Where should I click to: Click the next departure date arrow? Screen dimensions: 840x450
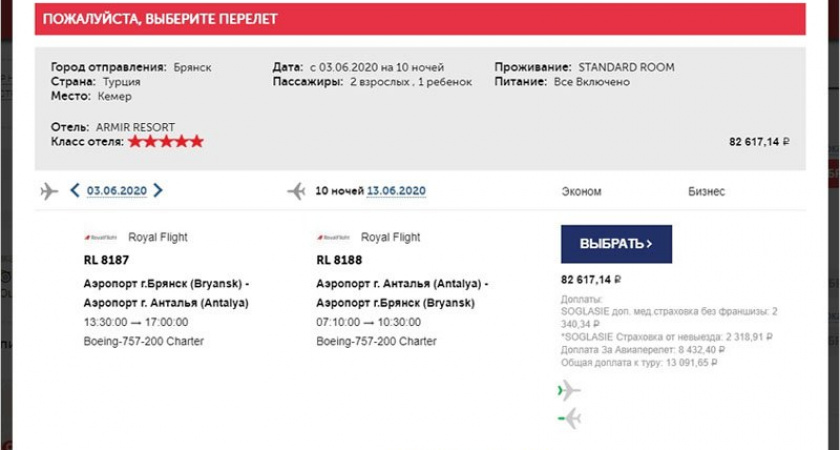[x=158, y=191]
